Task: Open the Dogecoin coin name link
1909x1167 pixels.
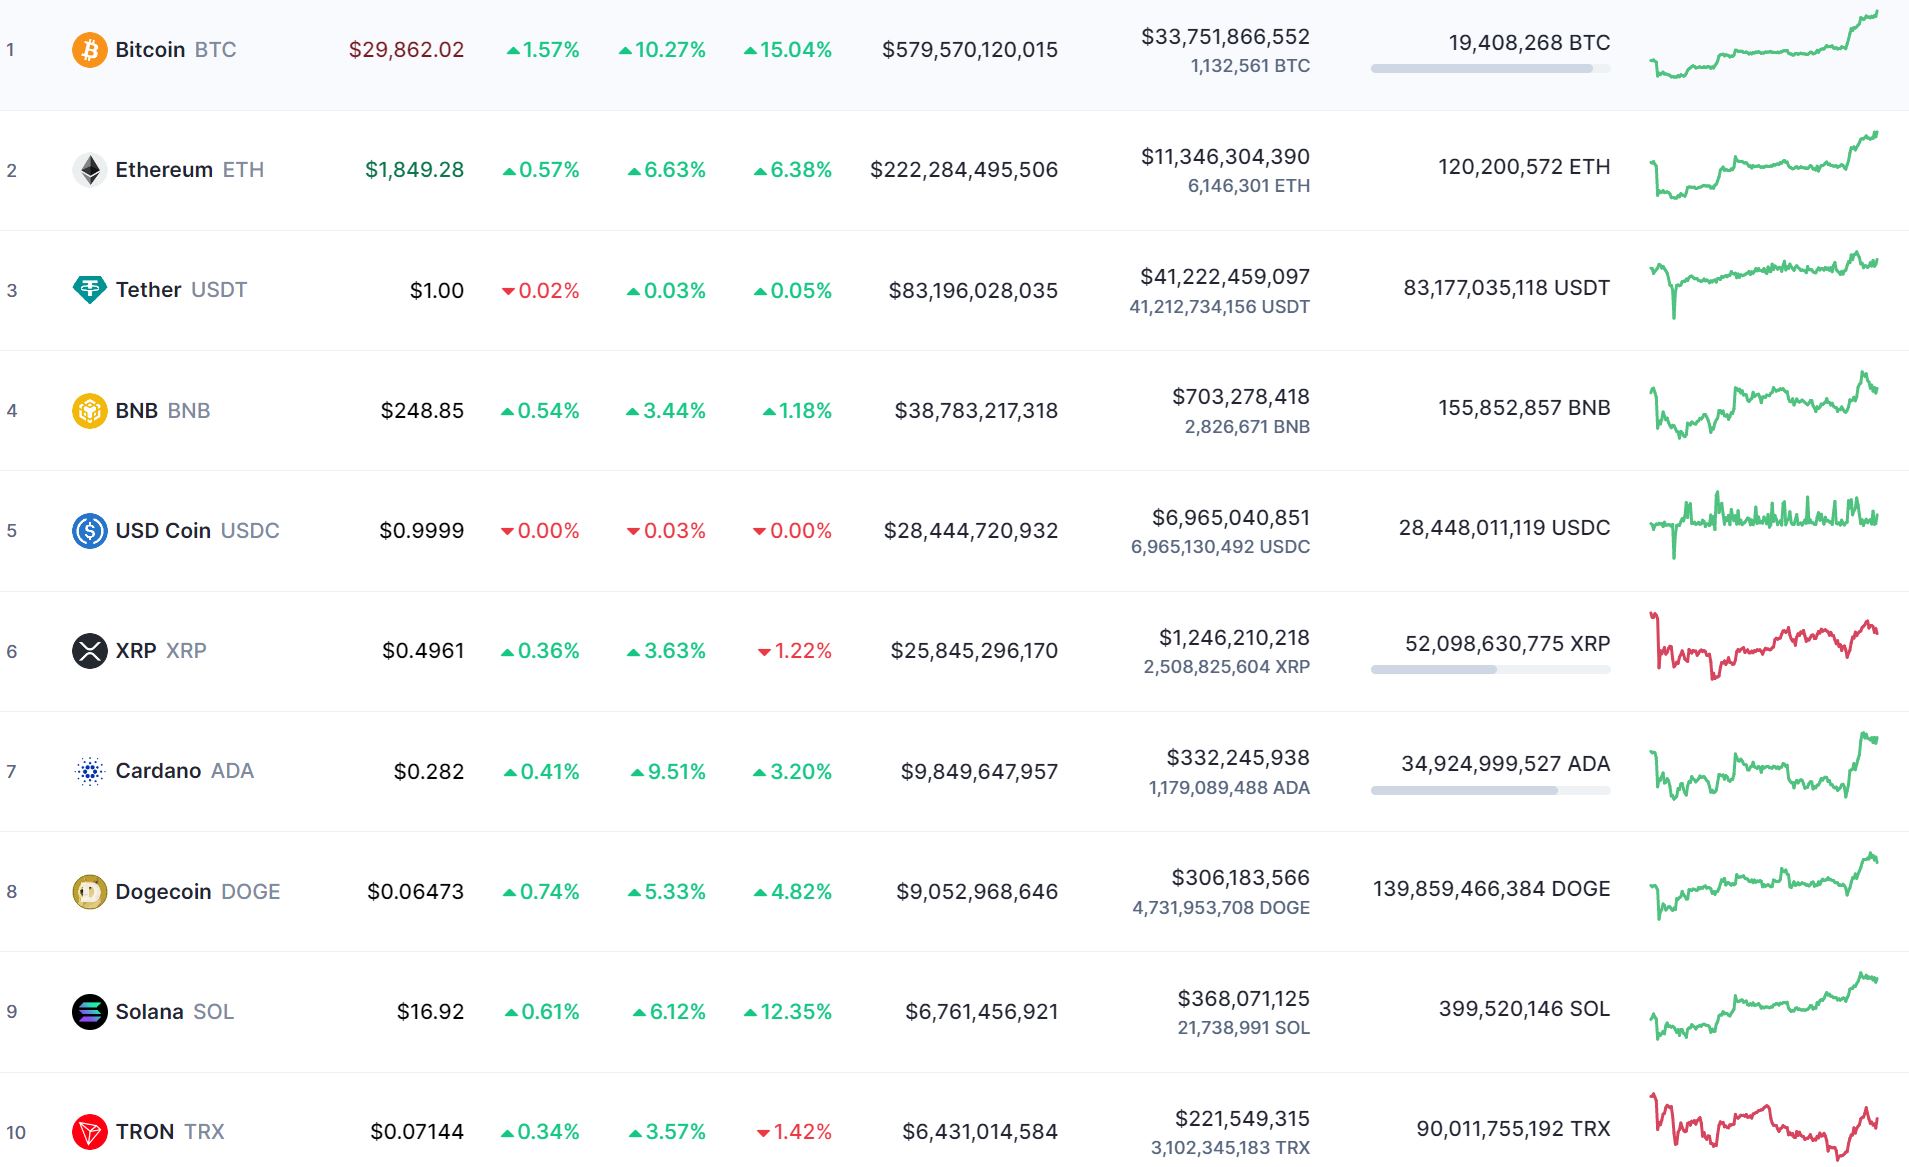Action: [x=163, y=891]
